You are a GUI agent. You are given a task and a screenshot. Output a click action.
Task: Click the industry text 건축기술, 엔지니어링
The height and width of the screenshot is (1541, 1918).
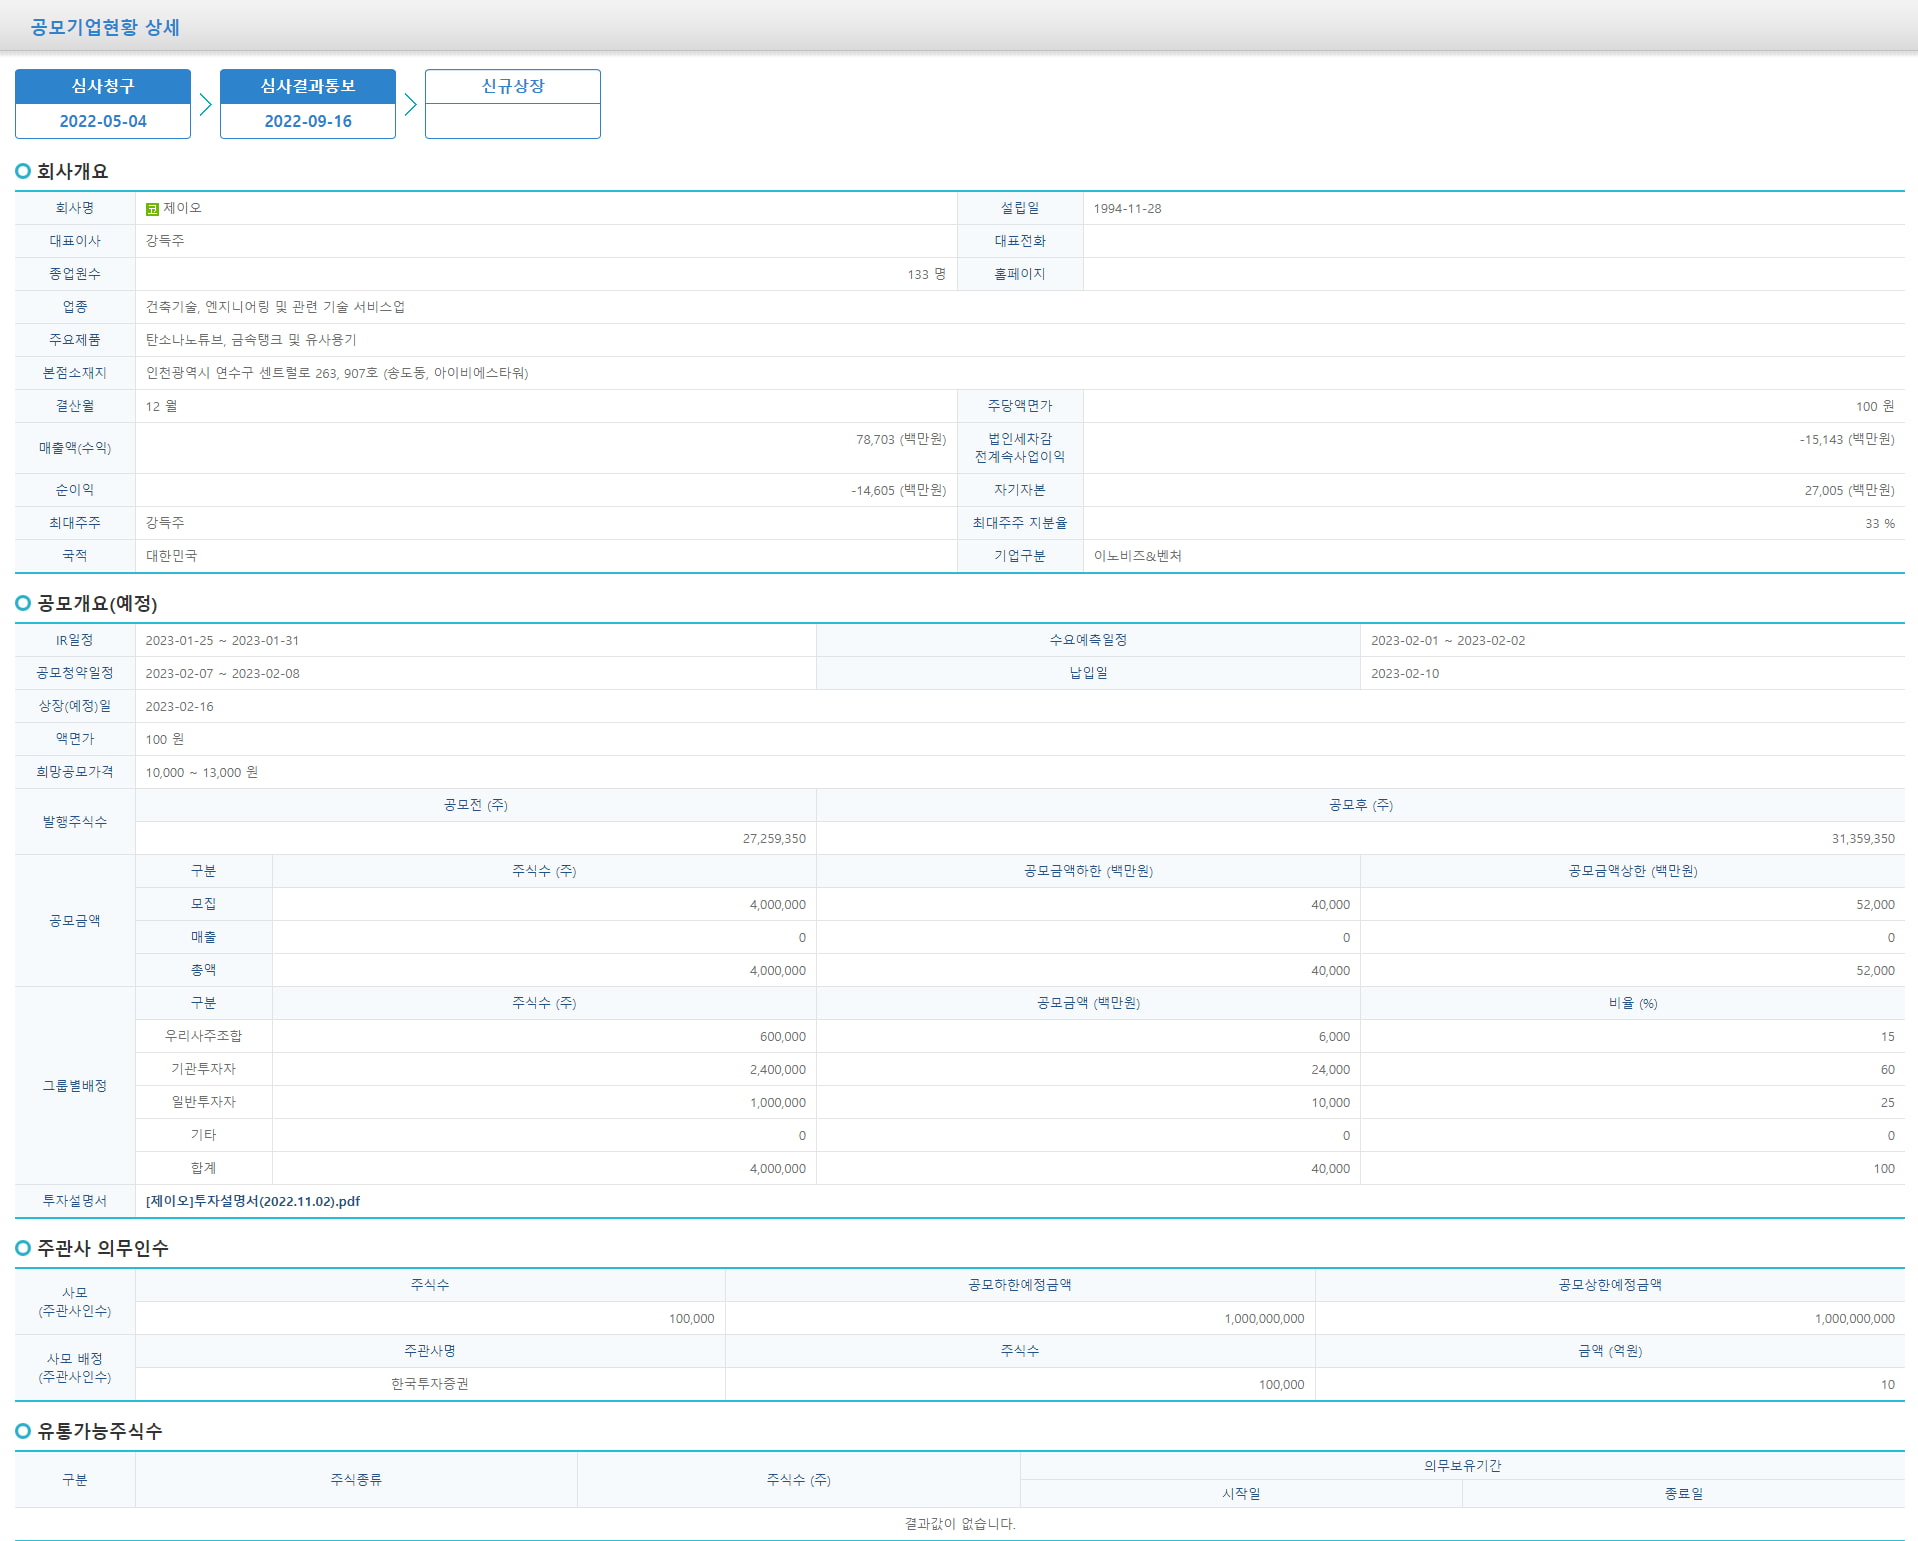275,307
